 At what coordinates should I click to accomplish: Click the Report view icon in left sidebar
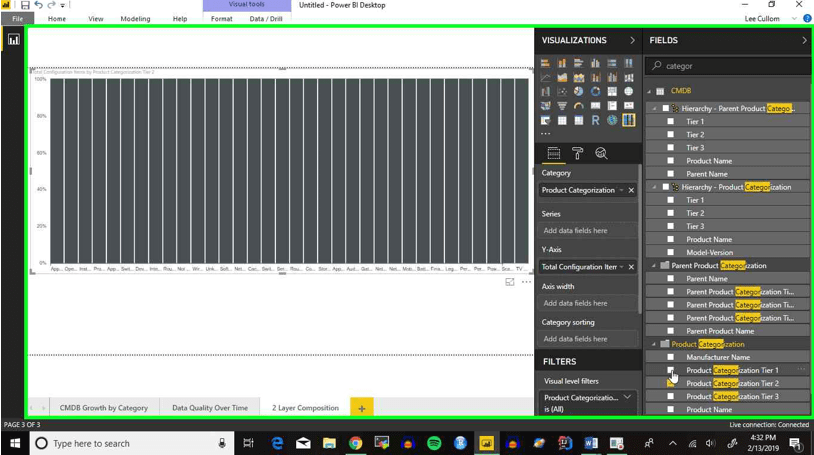point(13,39)
